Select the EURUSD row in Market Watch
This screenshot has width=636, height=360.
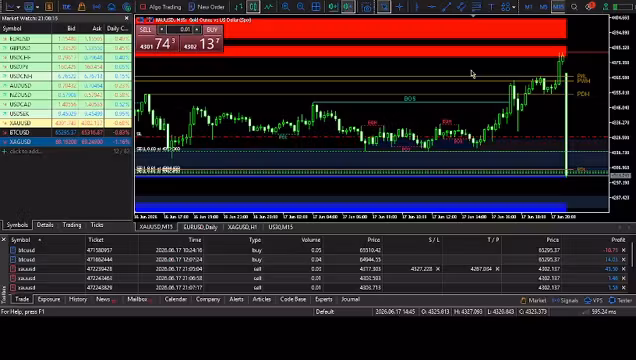tap(66, 39)
